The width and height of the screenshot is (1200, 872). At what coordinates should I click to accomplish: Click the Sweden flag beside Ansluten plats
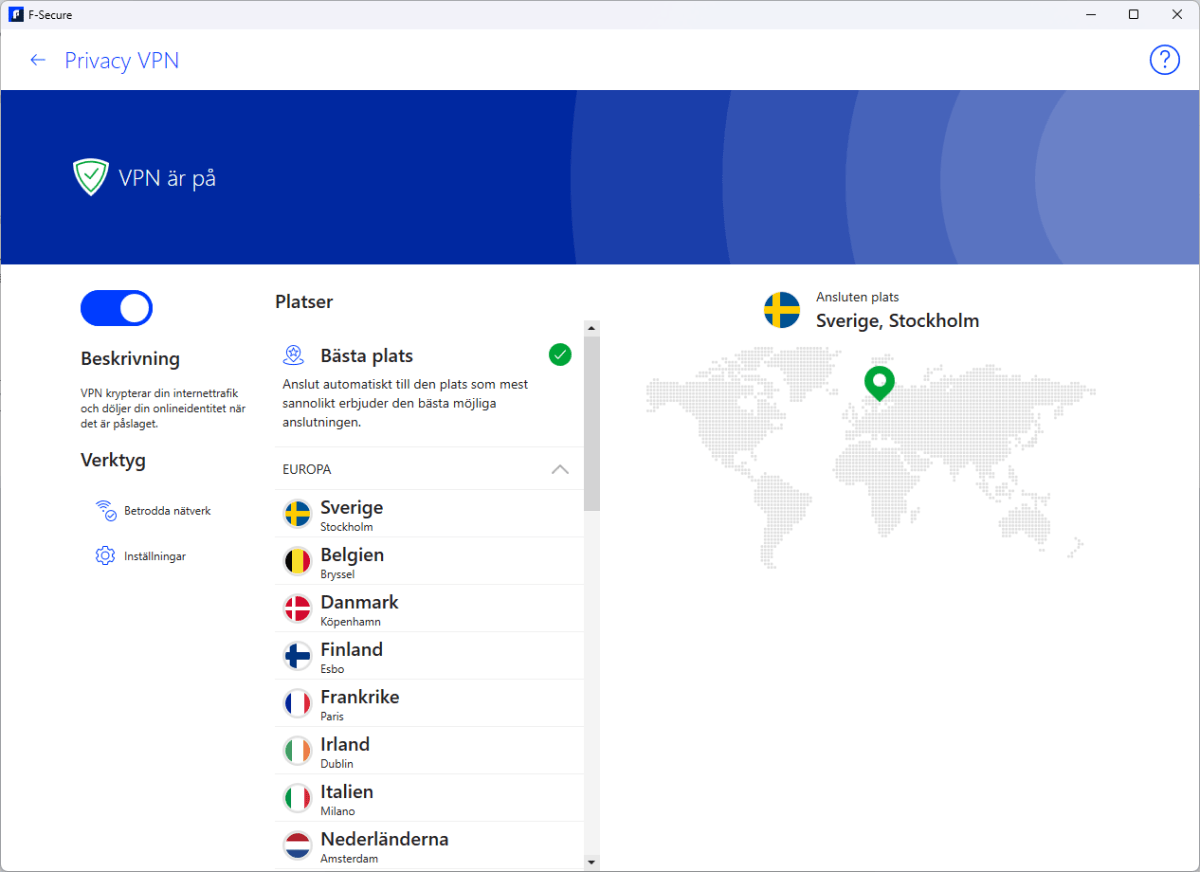[x=782, y=310]
